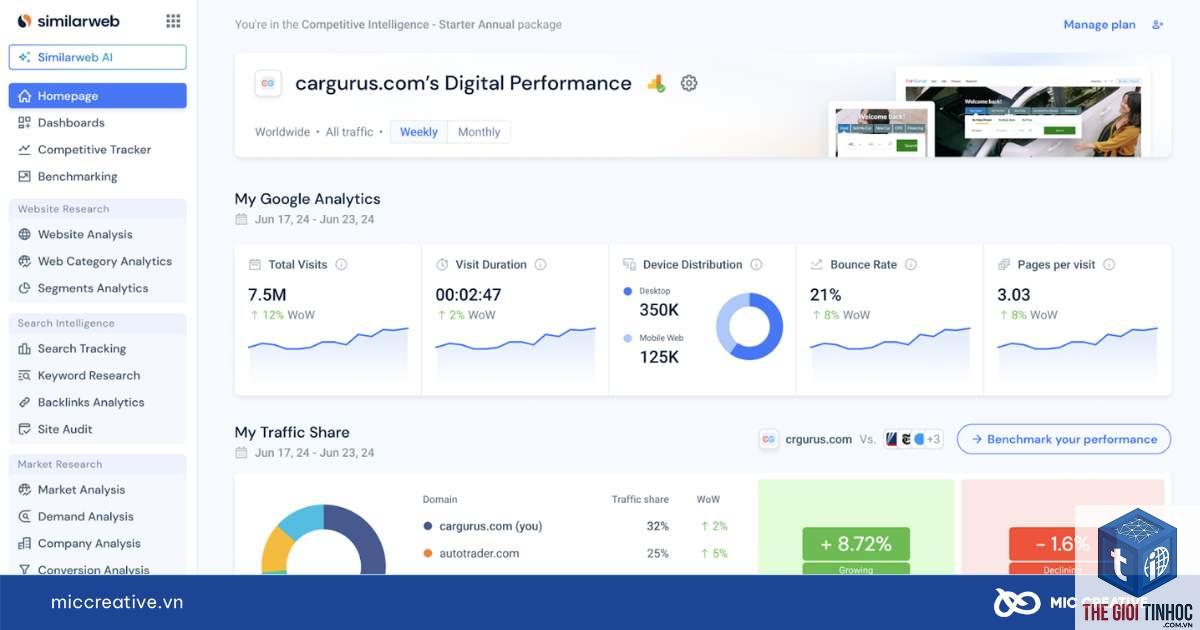Click the add user icon next to Manage plan
Viewport: 1200px width, 630px height.
tap(1158, 25)
